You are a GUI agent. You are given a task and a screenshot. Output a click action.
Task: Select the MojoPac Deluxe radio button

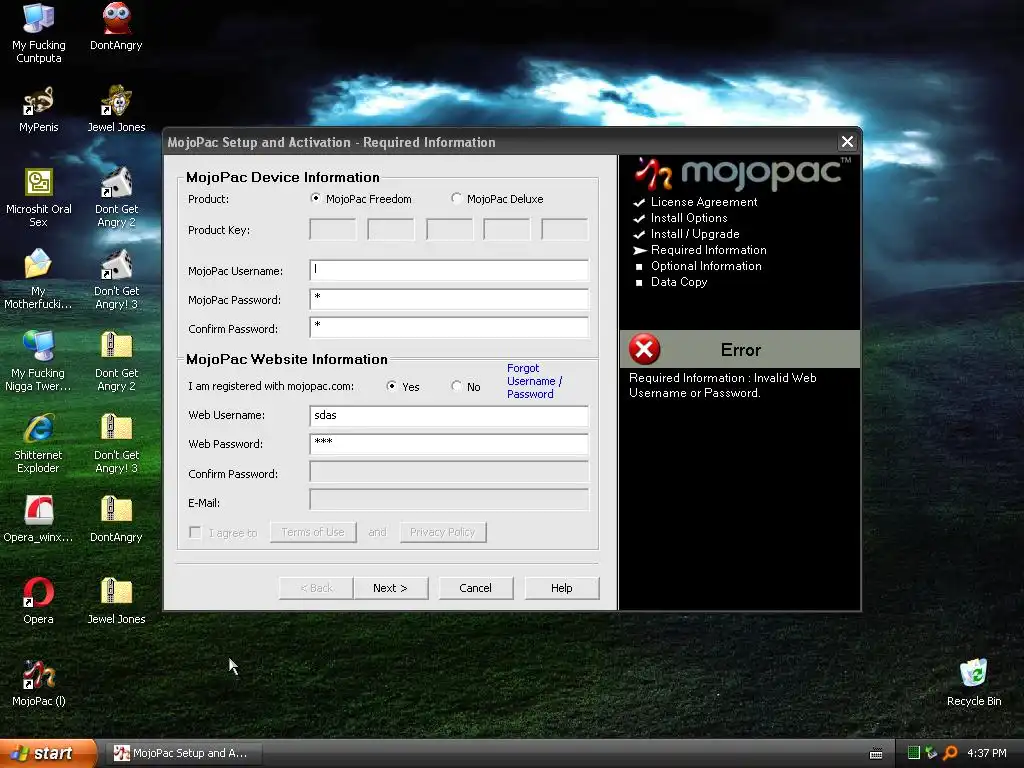click(456, 199)
